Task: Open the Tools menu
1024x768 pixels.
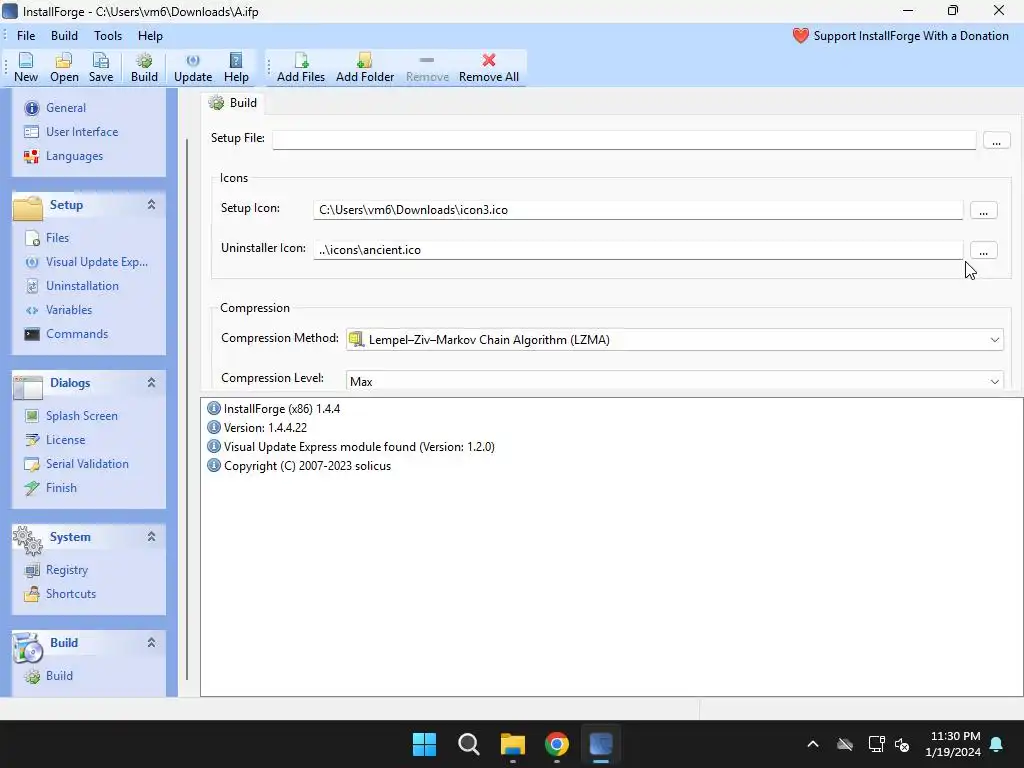Action: click(x=108, y=36)
